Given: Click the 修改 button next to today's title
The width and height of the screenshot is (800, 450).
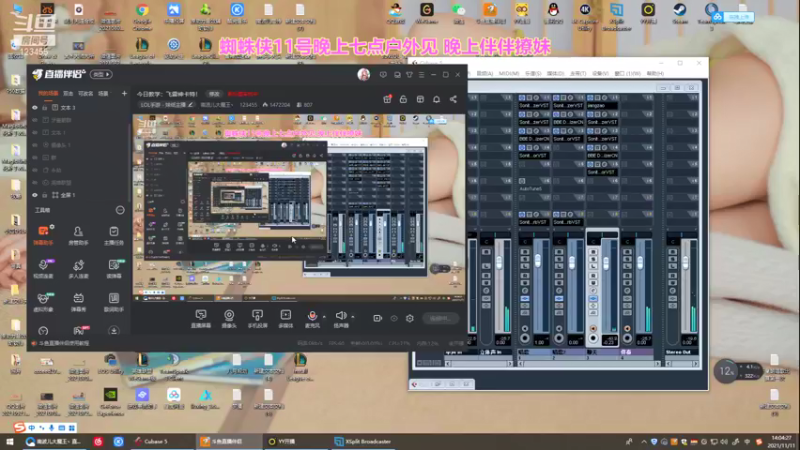Looking at the screenshot, I should click(214, 94).
